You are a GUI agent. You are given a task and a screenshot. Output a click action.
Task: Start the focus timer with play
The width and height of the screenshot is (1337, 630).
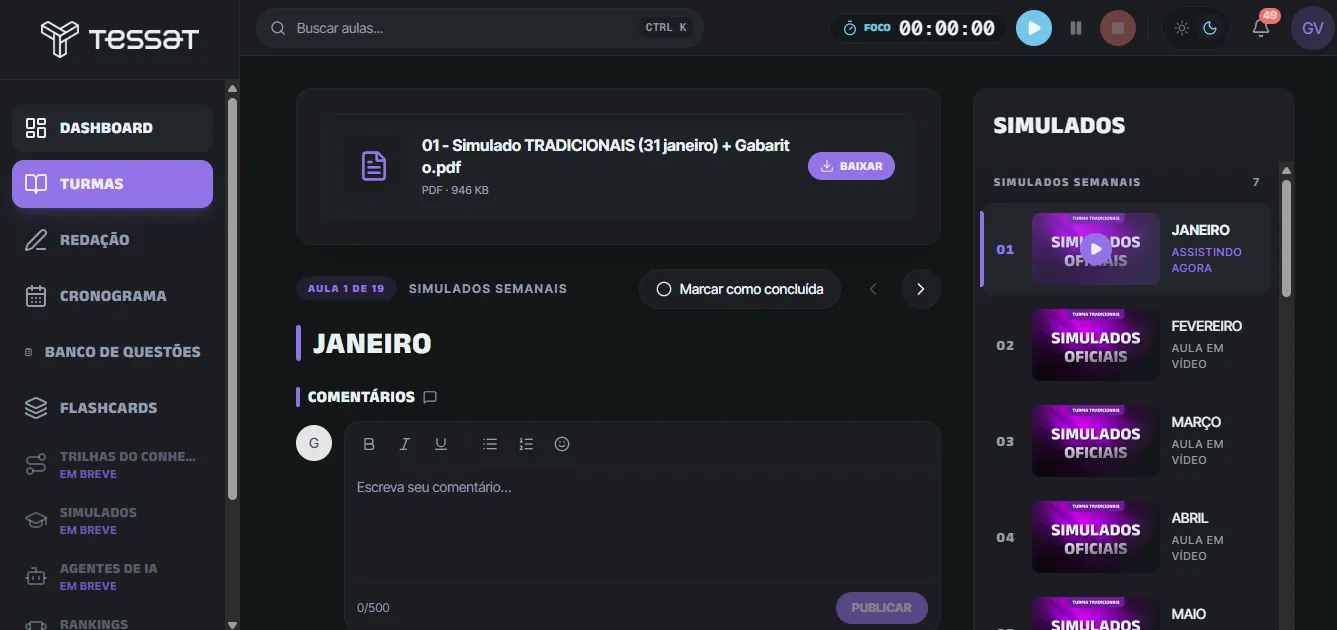coord(1034,28)
